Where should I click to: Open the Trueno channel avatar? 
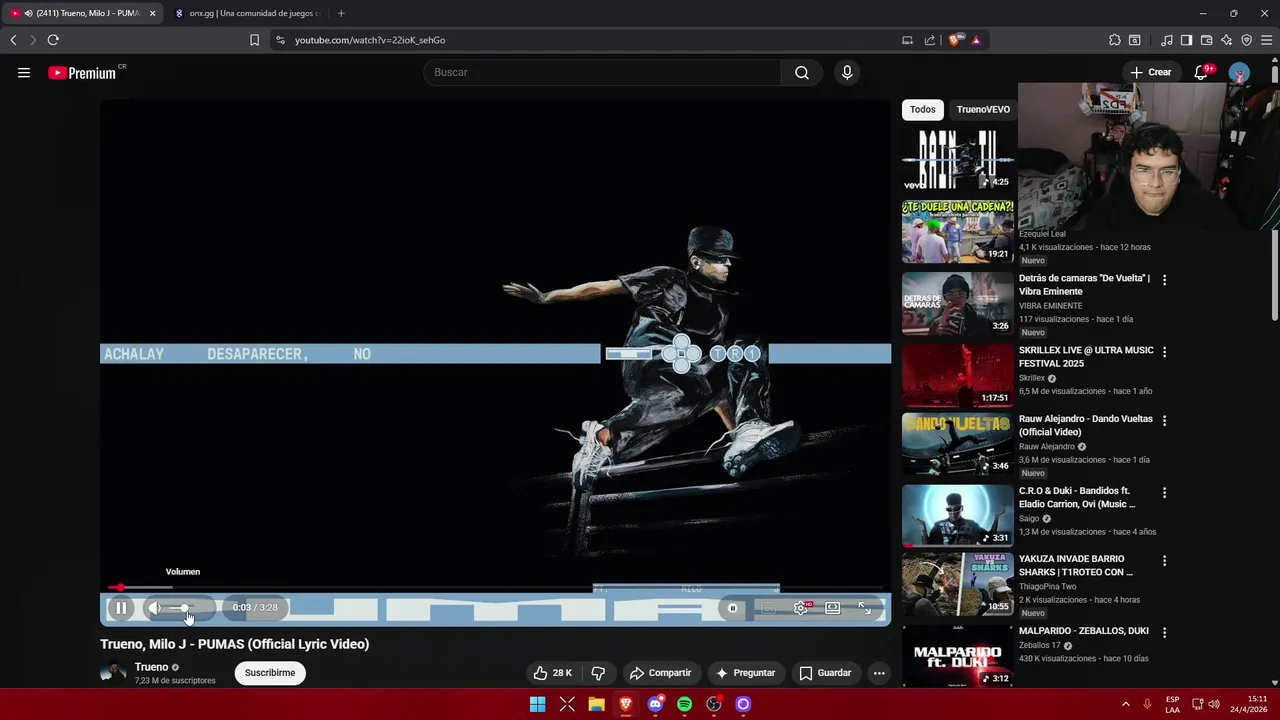point(113,673)
